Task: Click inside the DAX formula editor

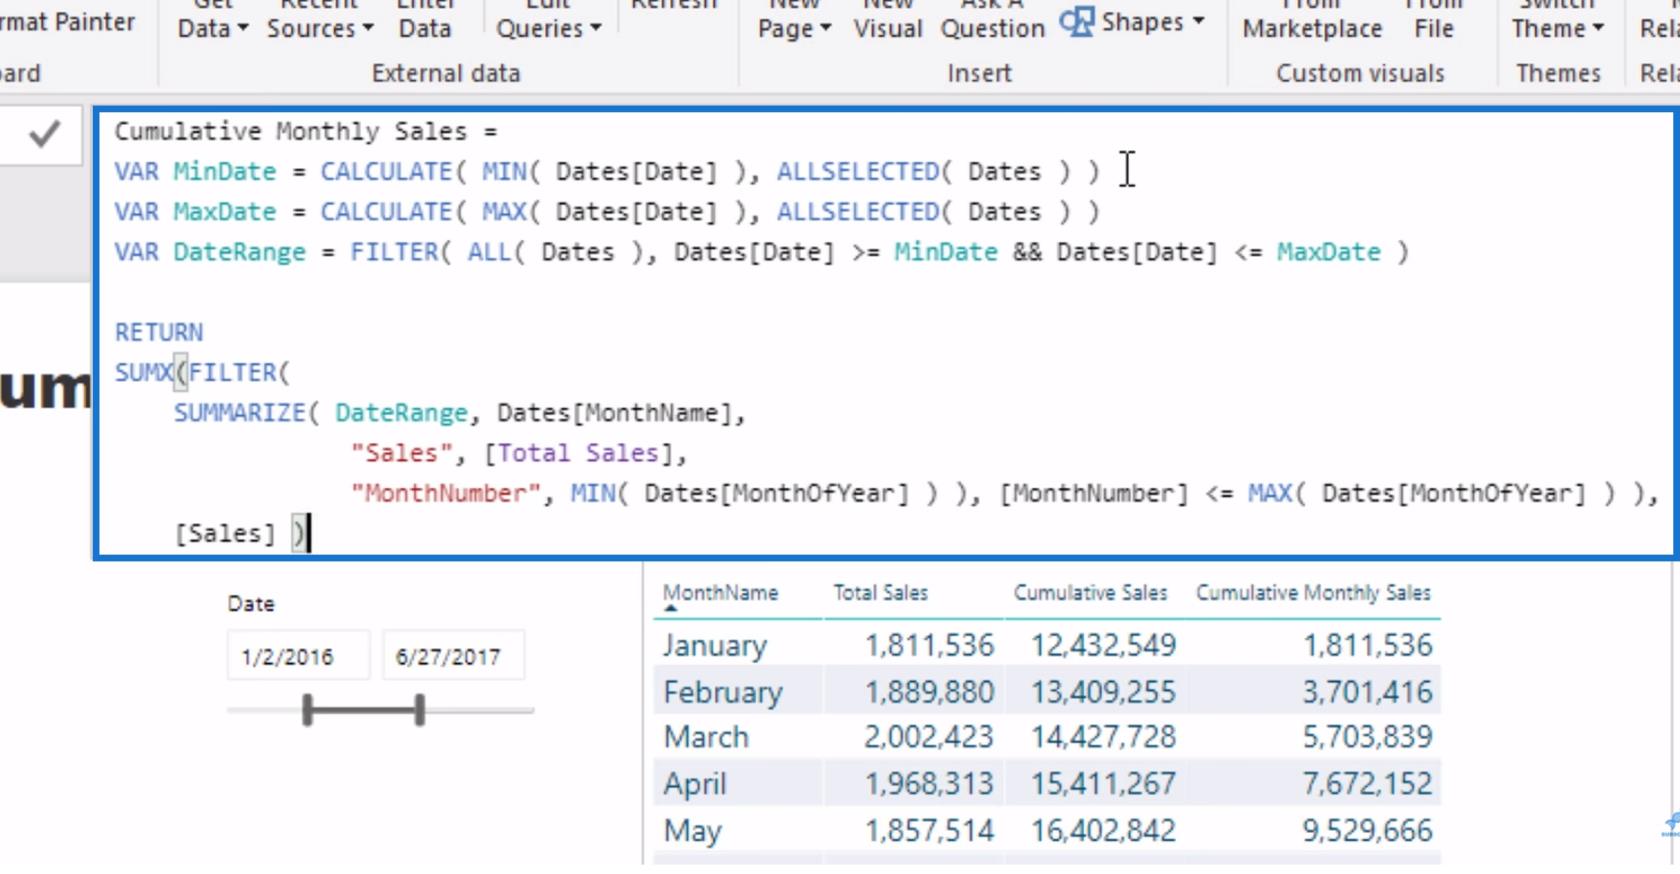Action: tap(885, 333)
